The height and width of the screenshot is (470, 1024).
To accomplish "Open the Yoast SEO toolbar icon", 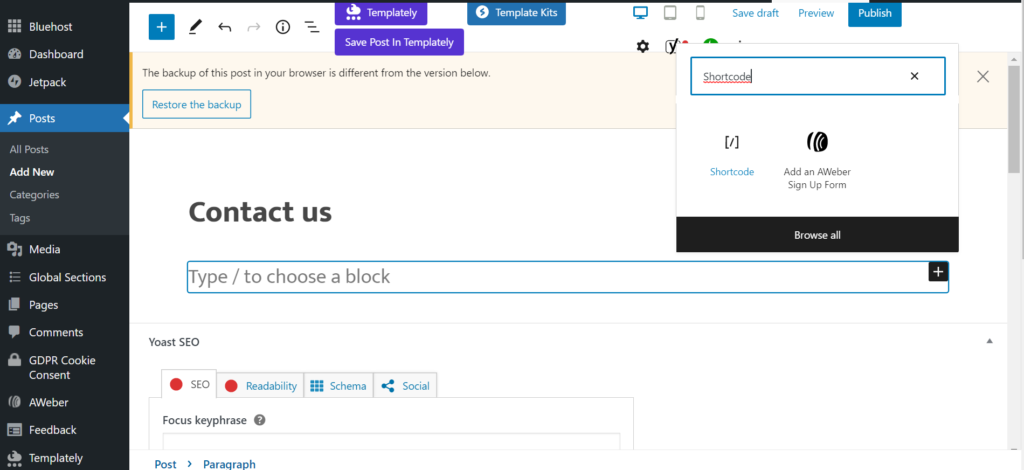I will point(671,46).
